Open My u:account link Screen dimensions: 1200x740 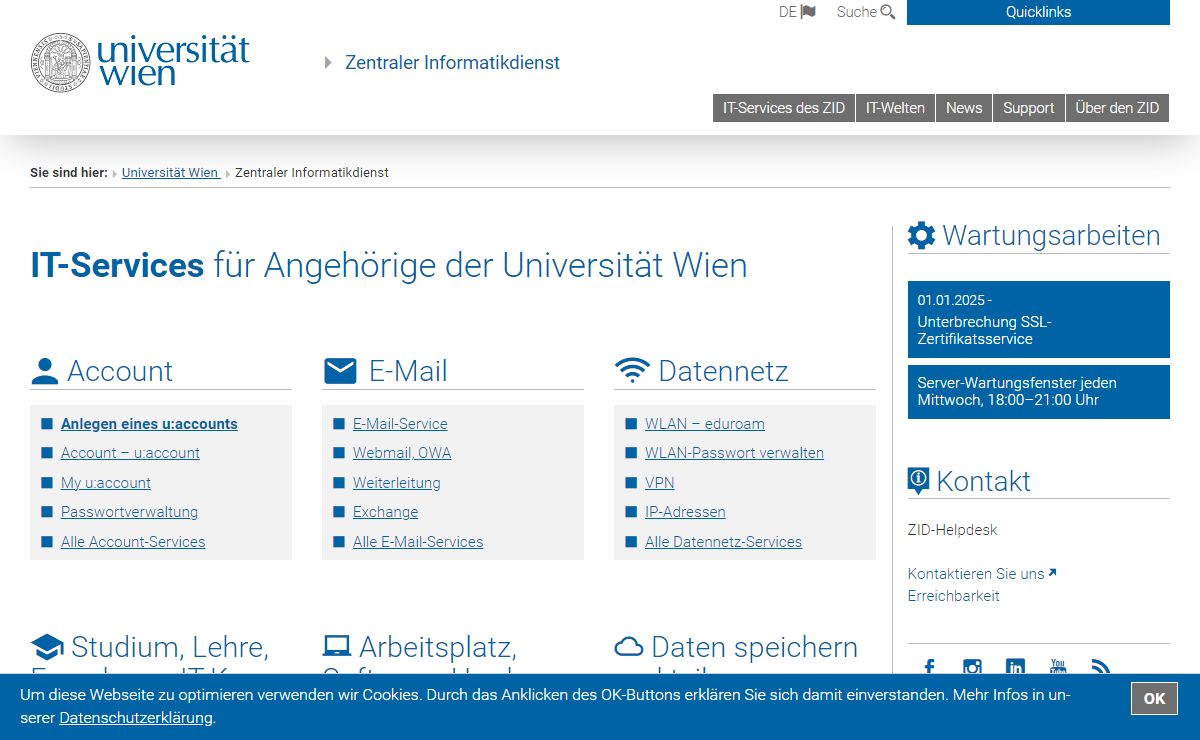106,483
